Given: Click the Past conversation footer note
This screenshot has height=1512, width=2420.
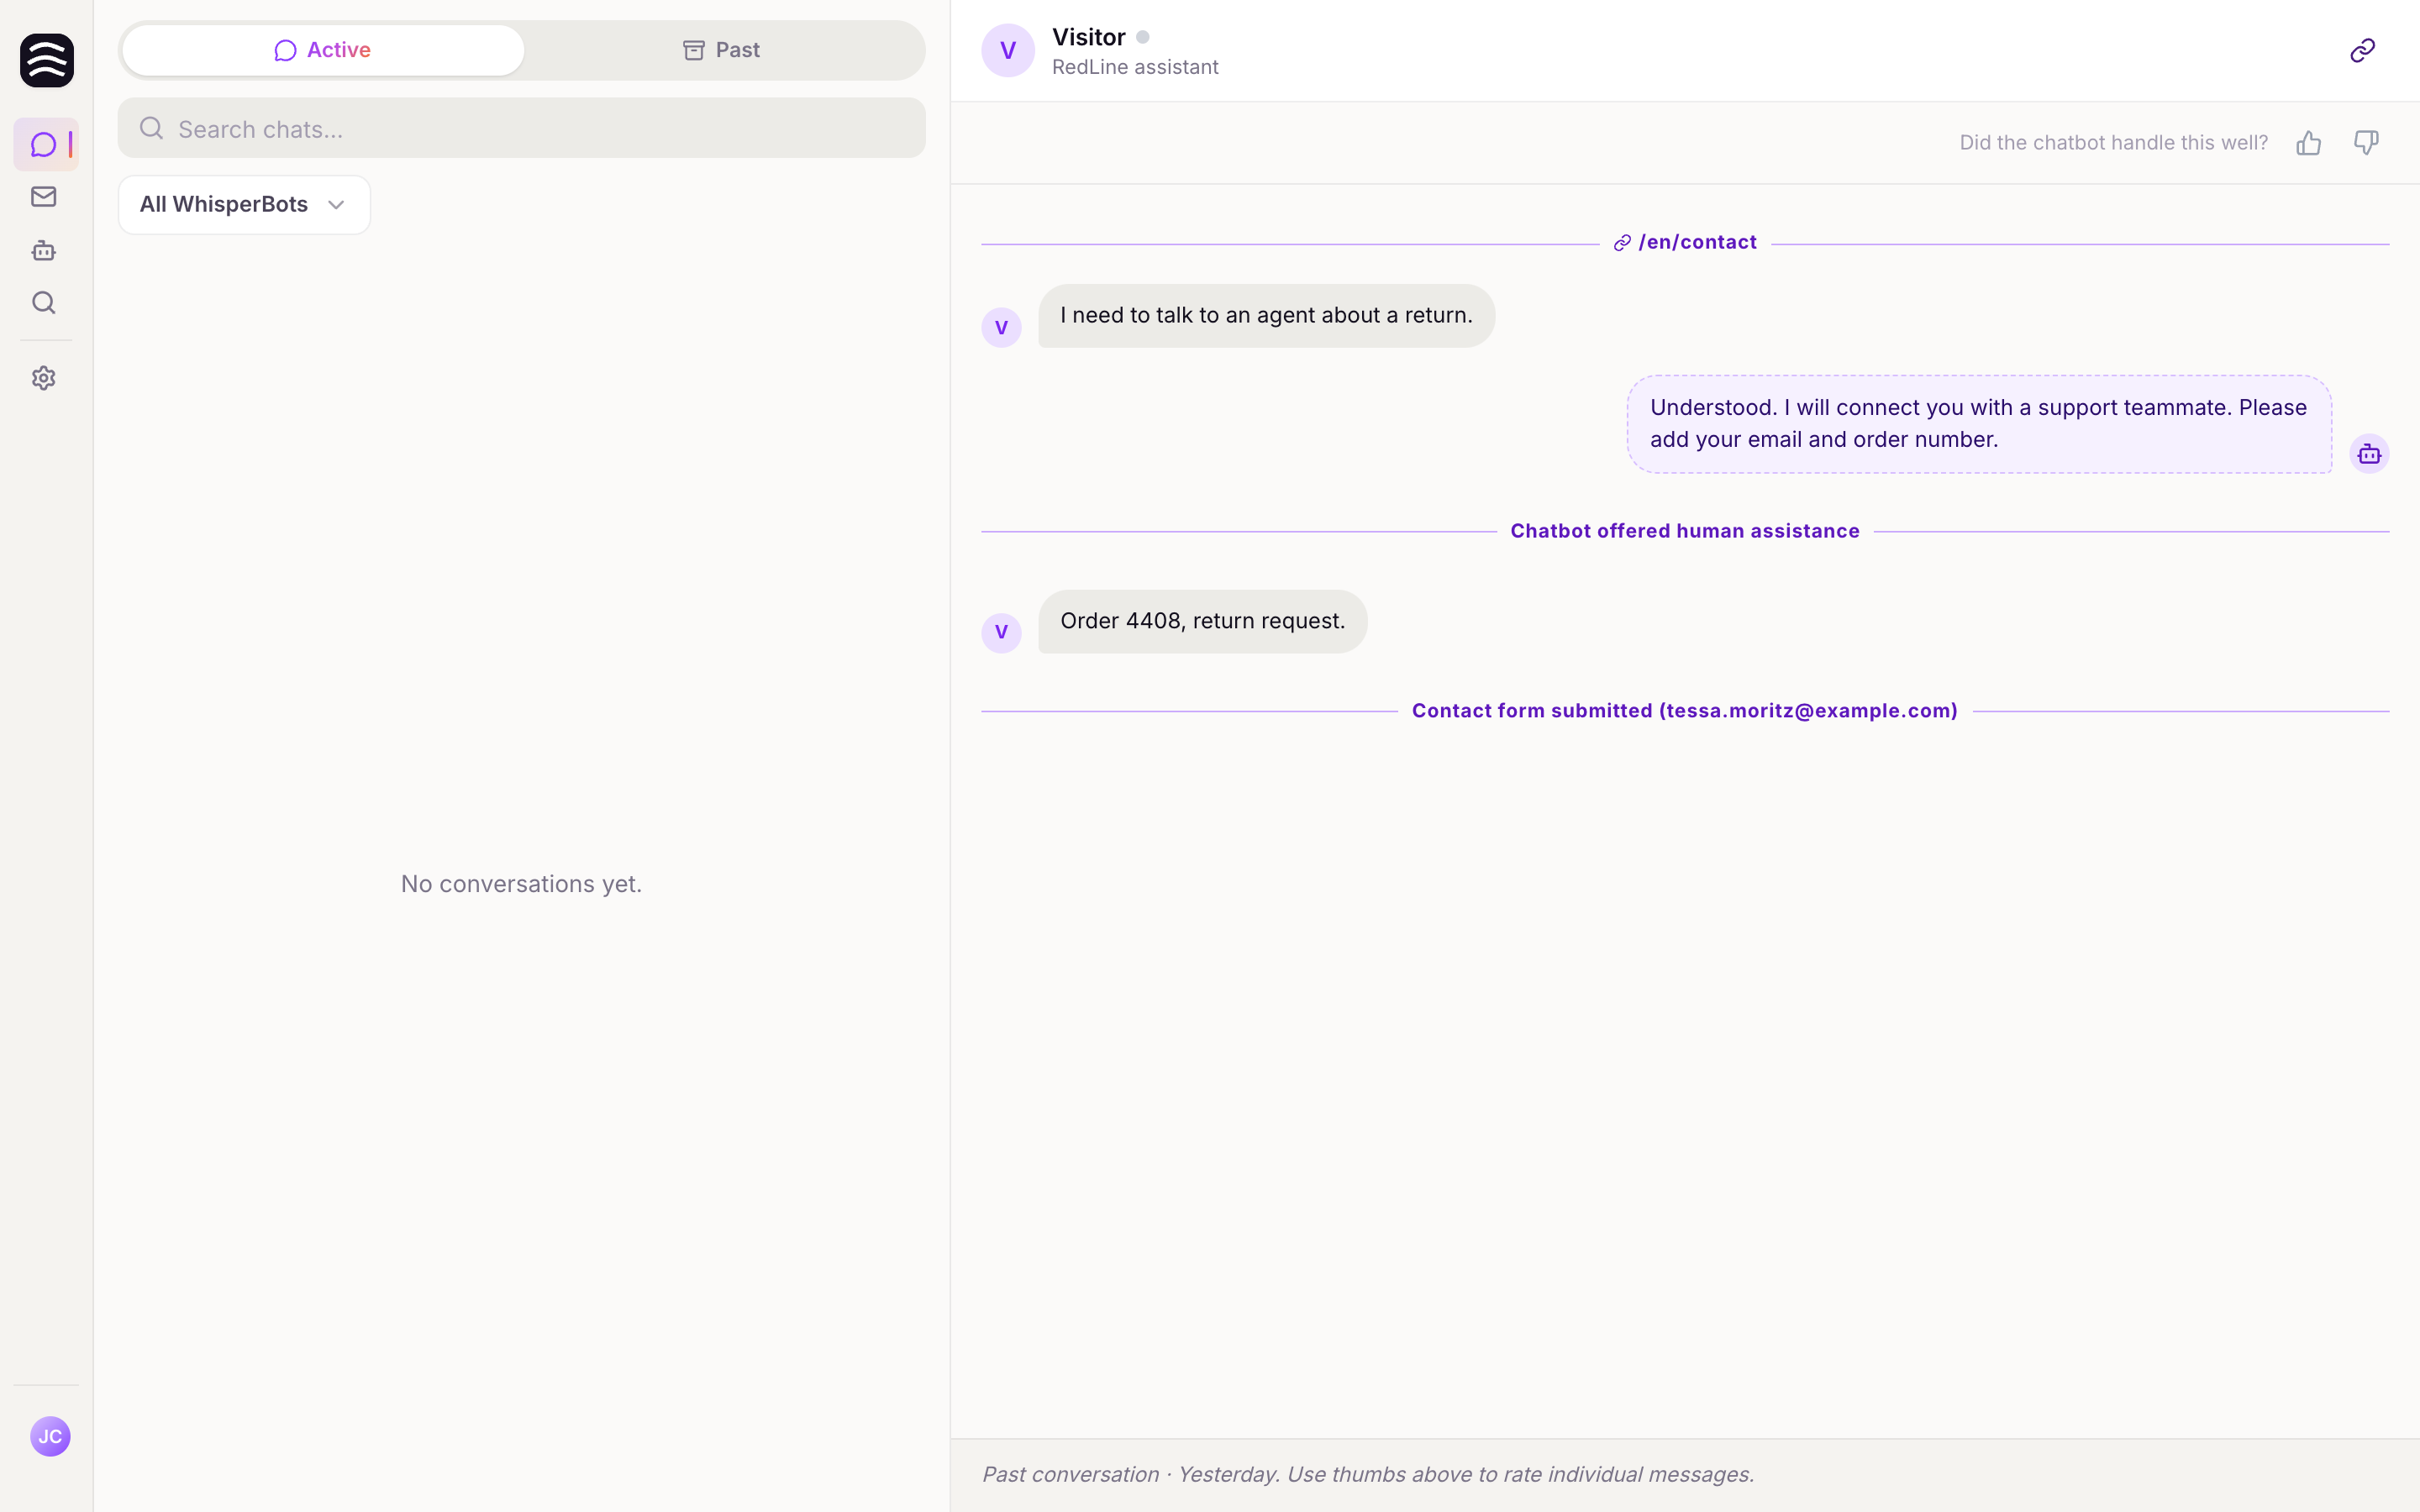Looking at the screenshot, I should [x=1368, y=1474].
